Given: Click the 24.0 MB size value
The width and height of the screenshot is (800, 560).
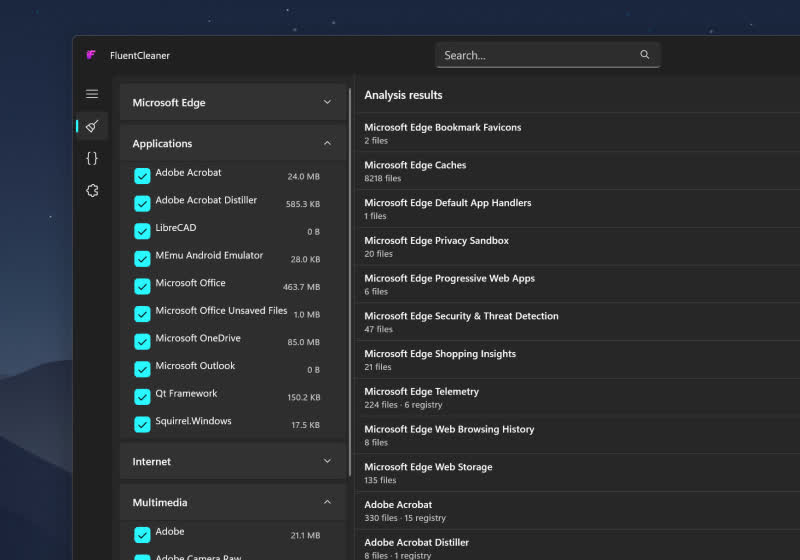Looking at the screenshot, I should pos(304,176).
